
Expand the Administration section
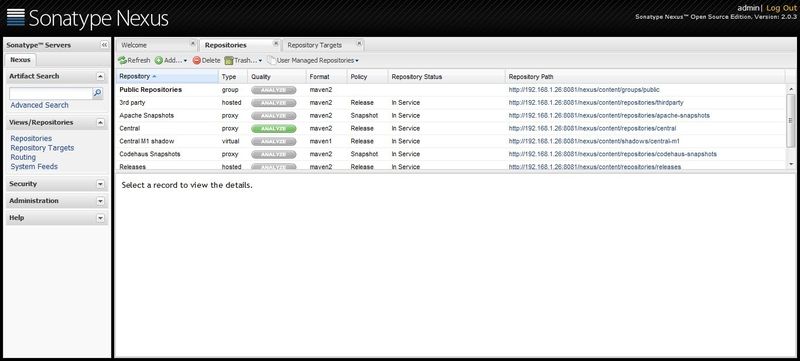coord(101,201)
